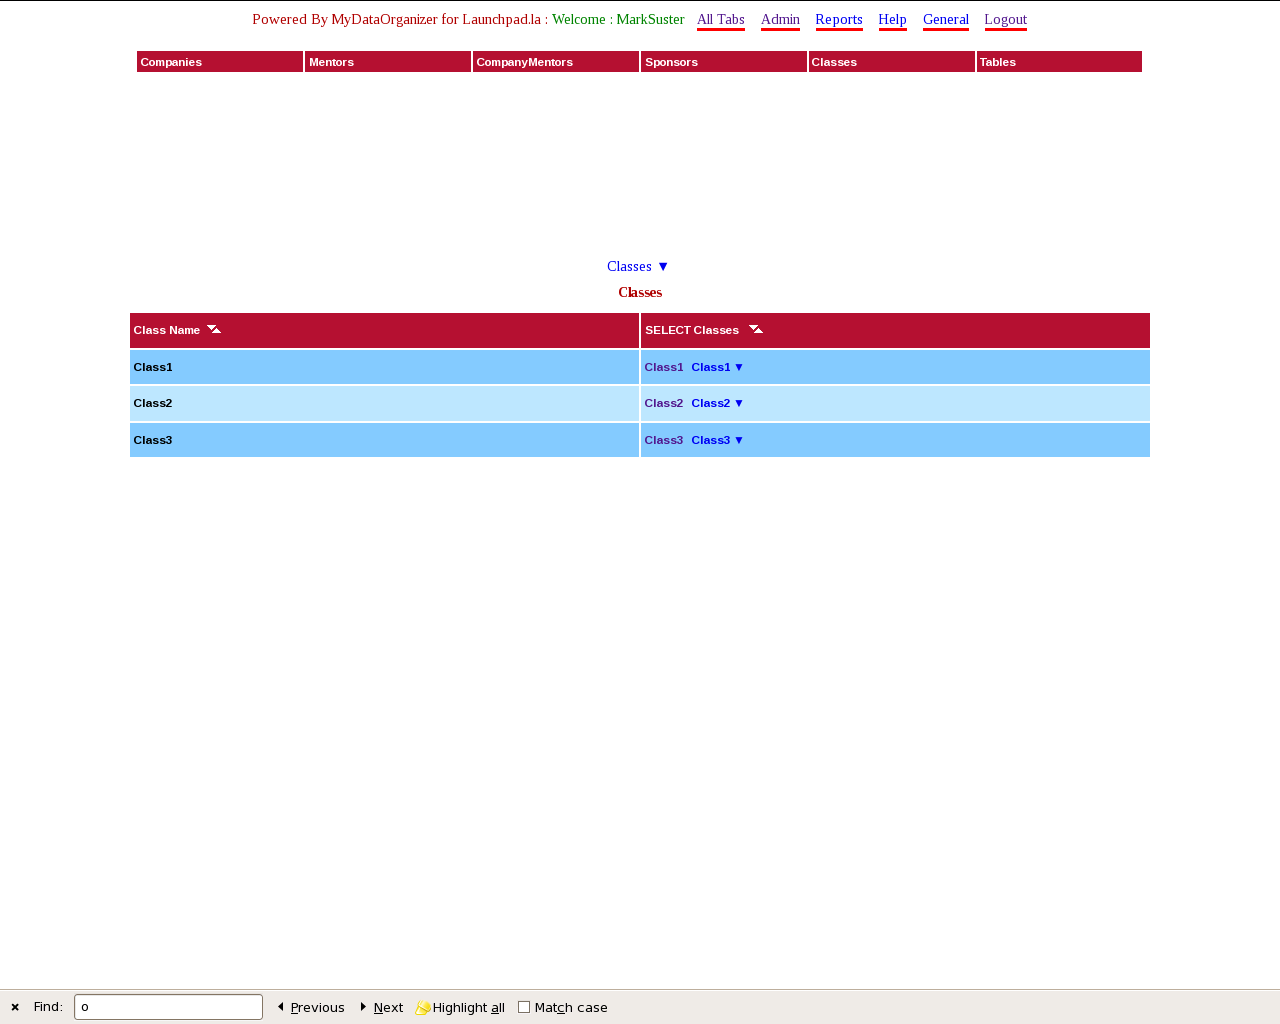Switch to the Mentors tab
Image resolution: width=1280 pixels, height=1024 pixels.
[x=388, y=62]
